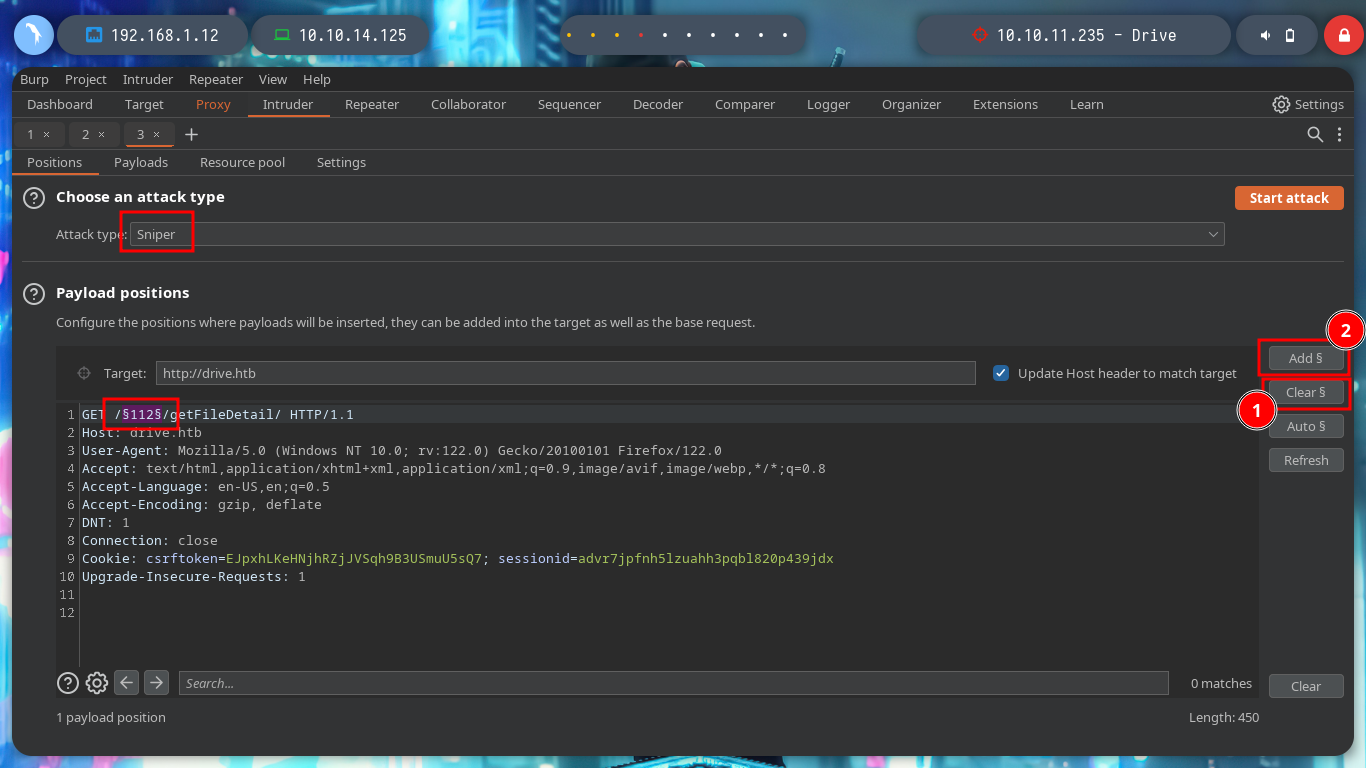Switch to the Target tab
Viewport: 1366px width, 768px height.
[144, 104]
